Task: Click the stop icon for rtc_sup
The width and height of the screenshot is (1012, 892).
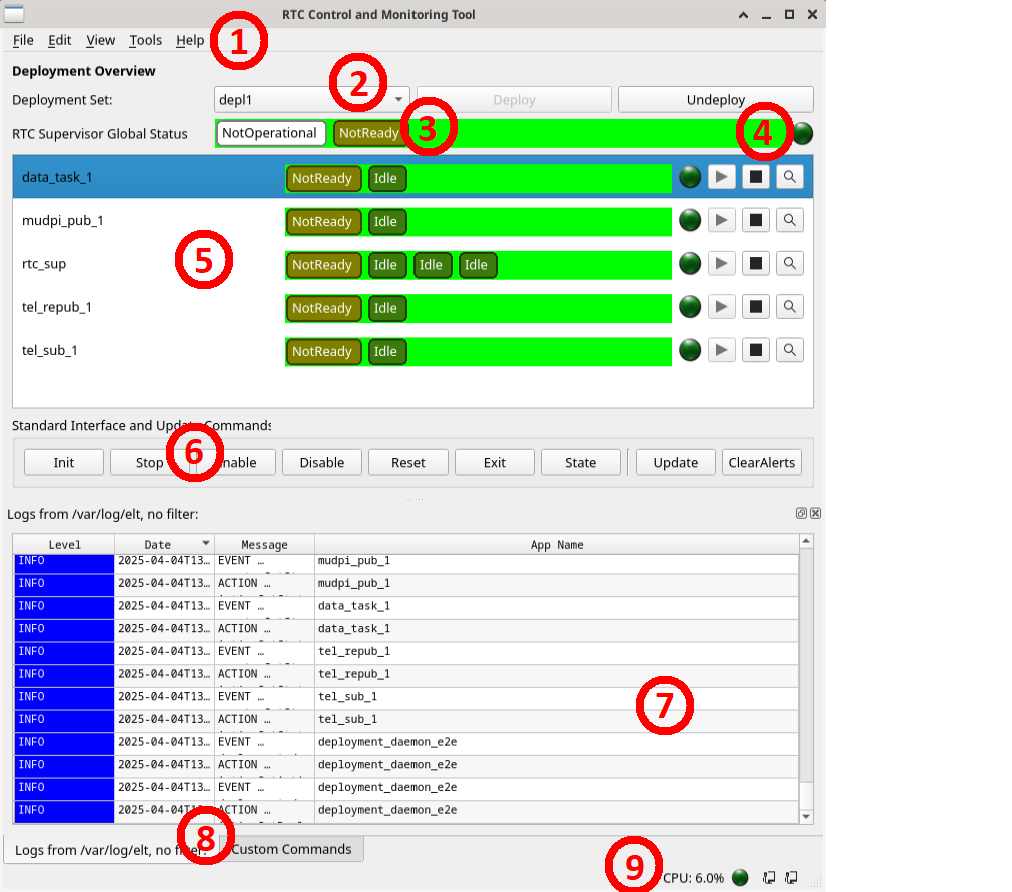Action: click(x=755, y=264)
